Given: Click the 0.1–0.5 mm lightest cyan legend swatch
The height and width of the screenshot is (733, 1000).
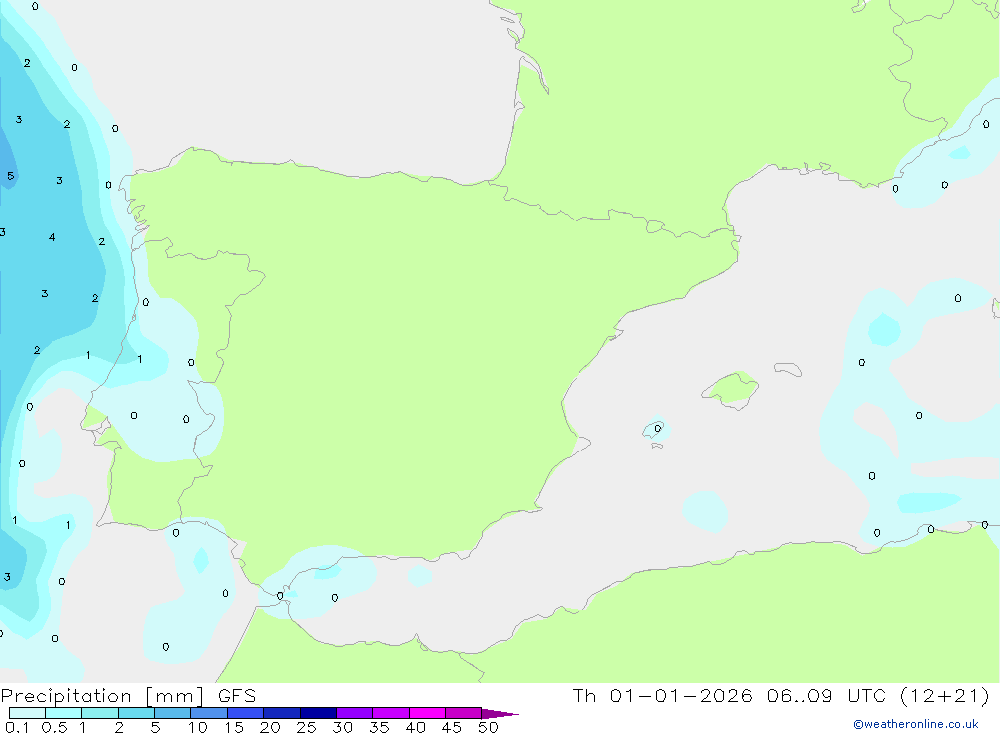Looking at the screenshot, I should 27,713.
